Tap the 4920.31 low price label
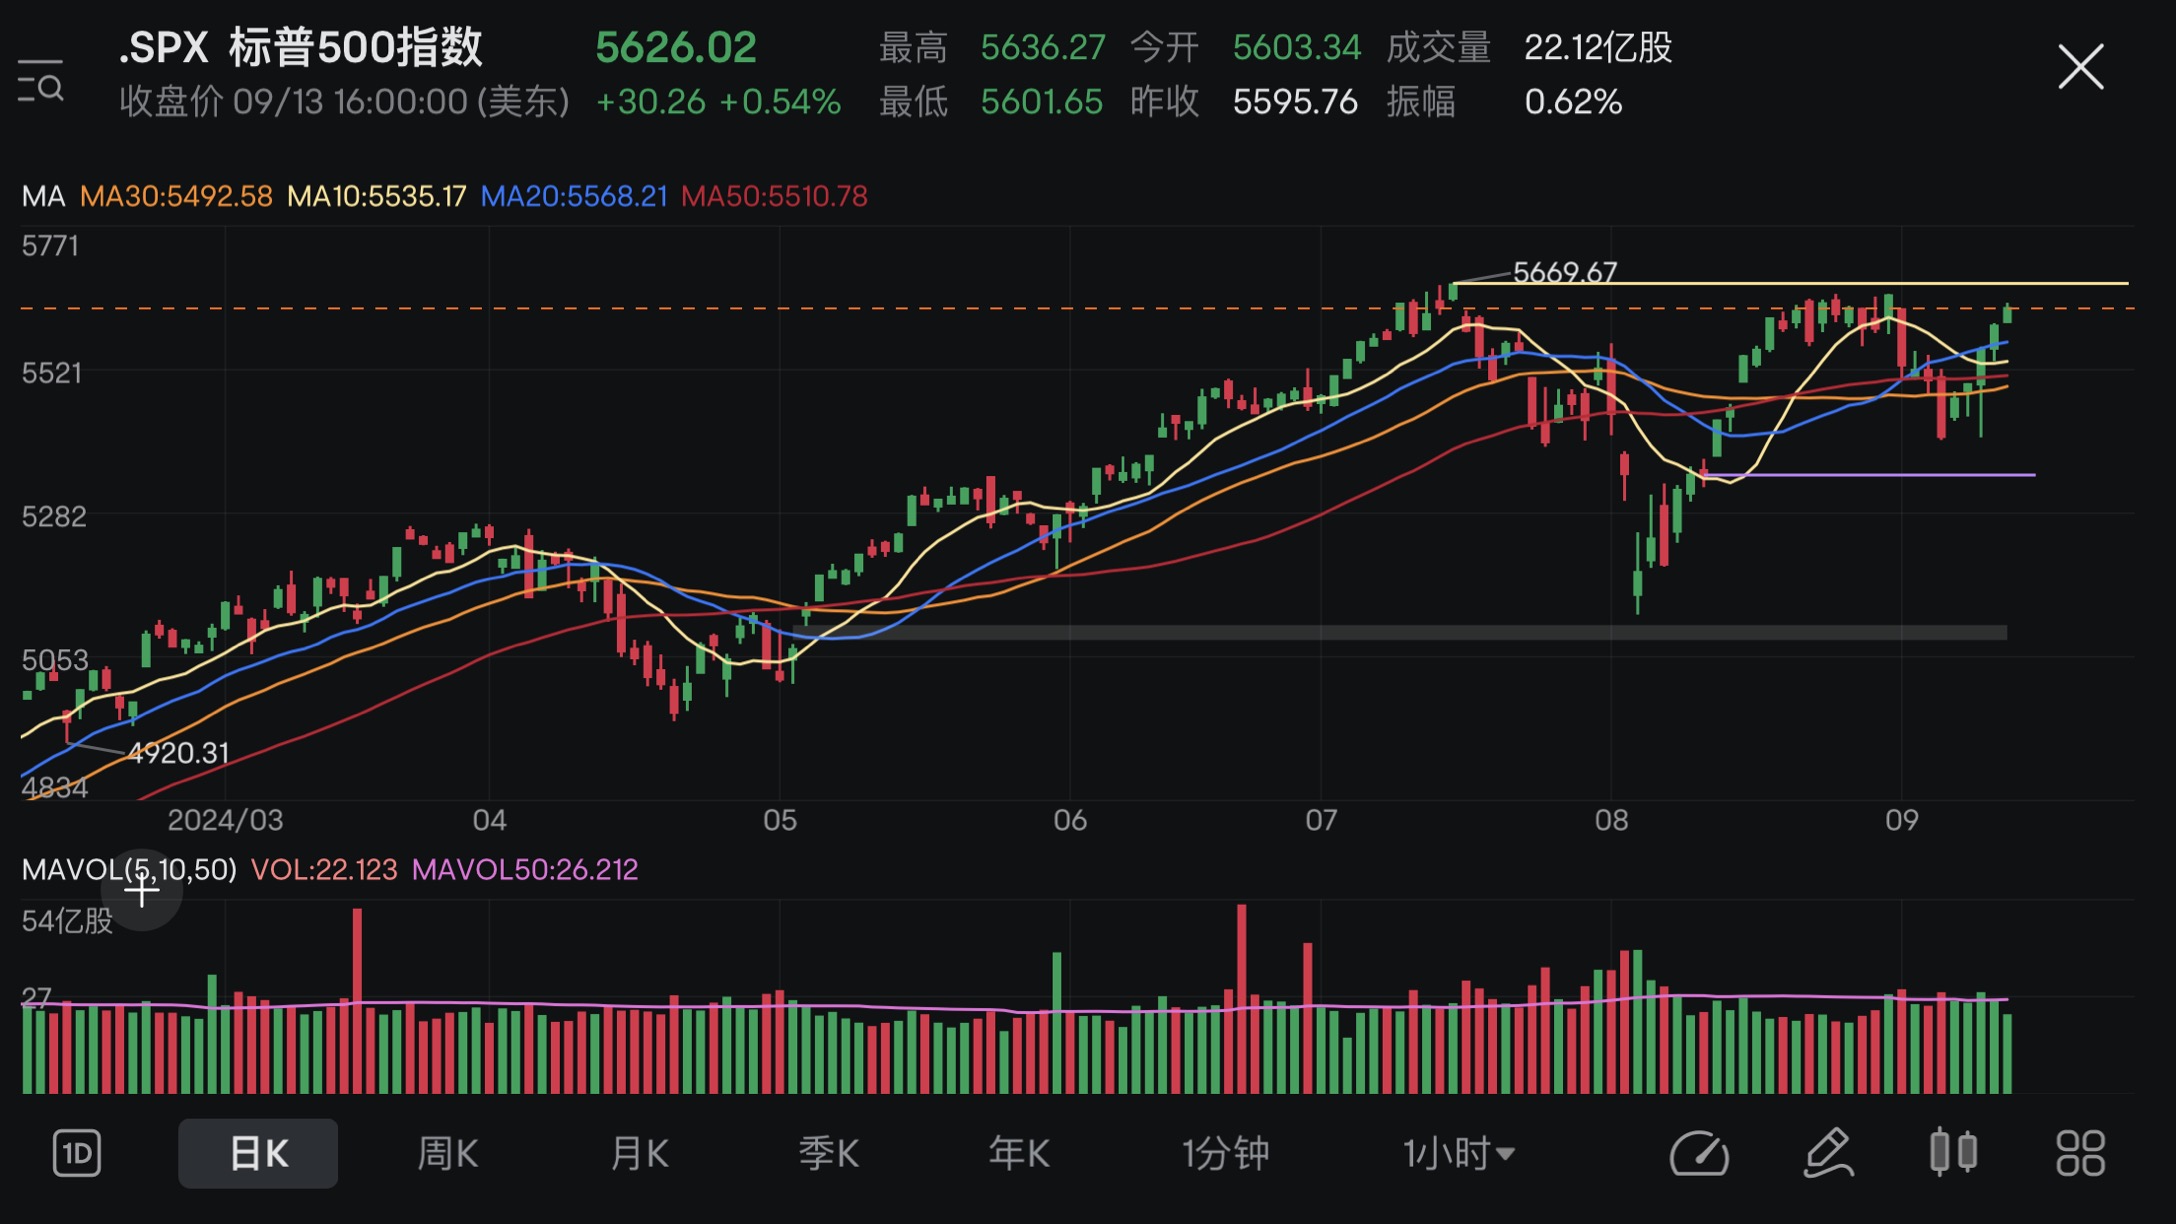This screenshot has height=1224, width=2176. 179,753
